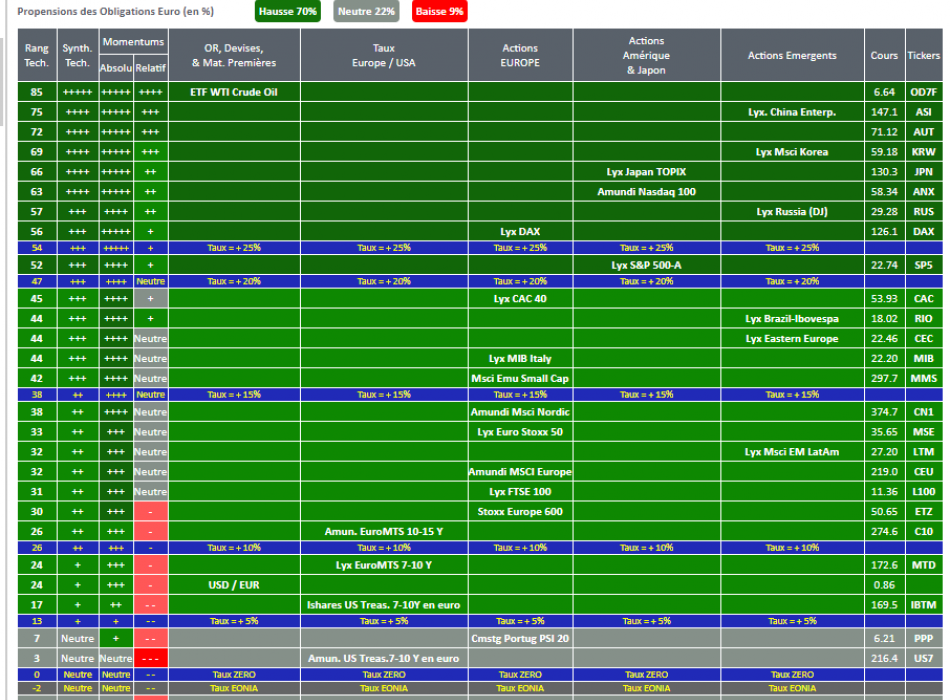
Task: Select the "Amundi Msci Nordic" cell
Action: click(520, 412)
